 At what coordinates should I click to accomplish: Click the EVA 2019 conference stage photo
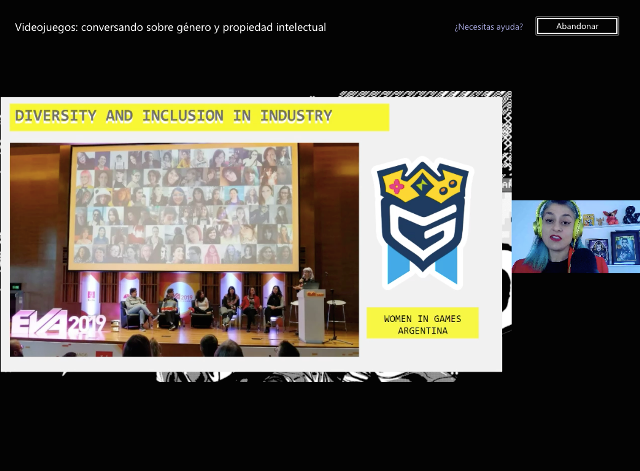coord(184,250)
